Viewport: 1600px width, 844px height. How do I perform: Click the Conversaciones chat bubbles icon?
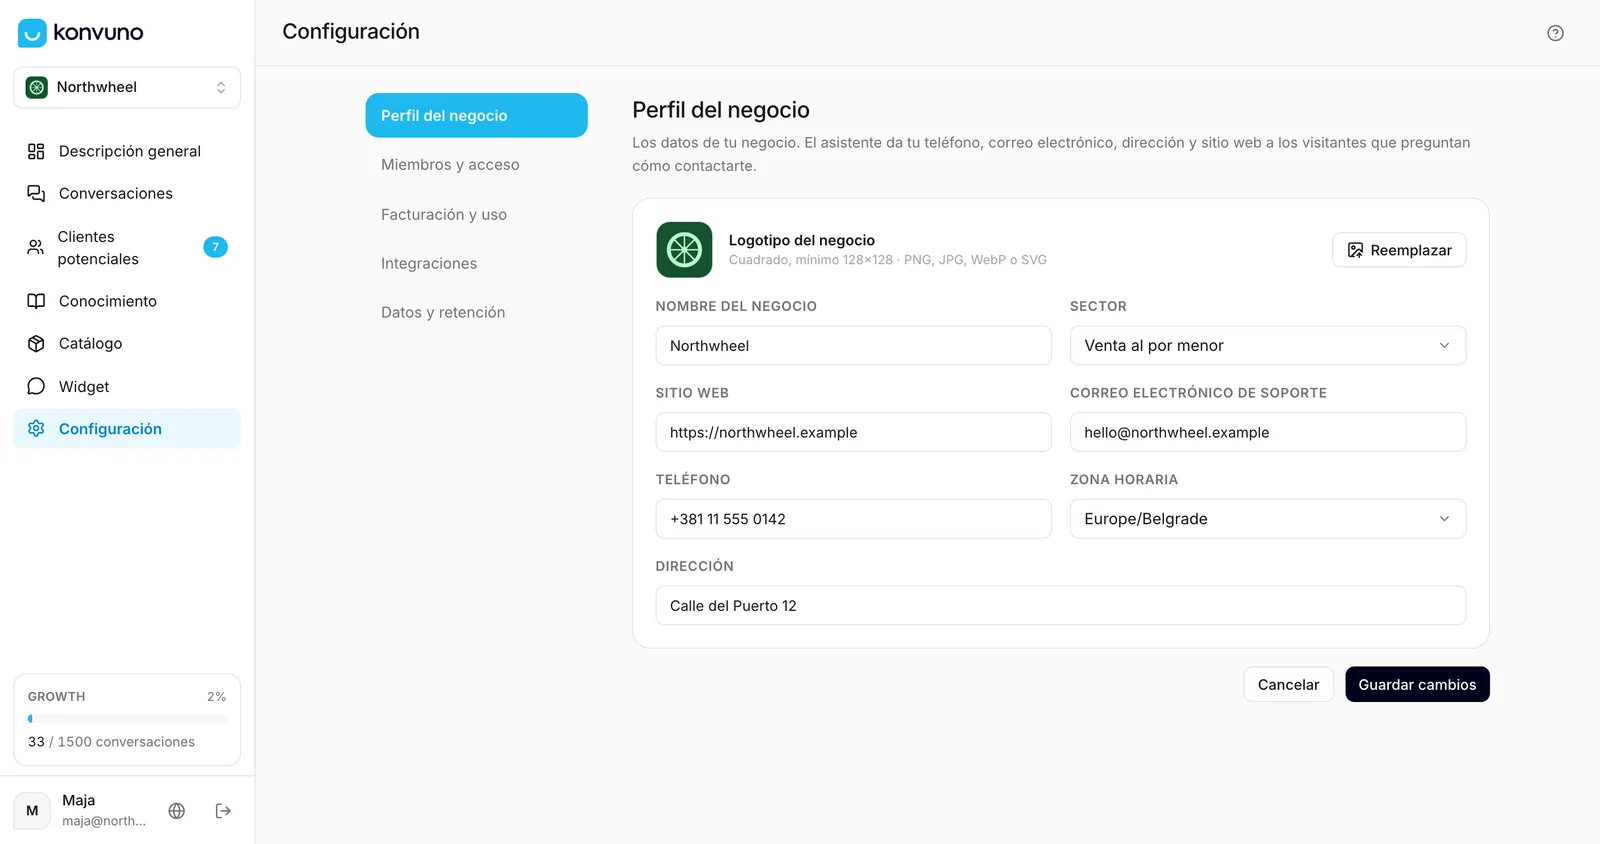36,193
